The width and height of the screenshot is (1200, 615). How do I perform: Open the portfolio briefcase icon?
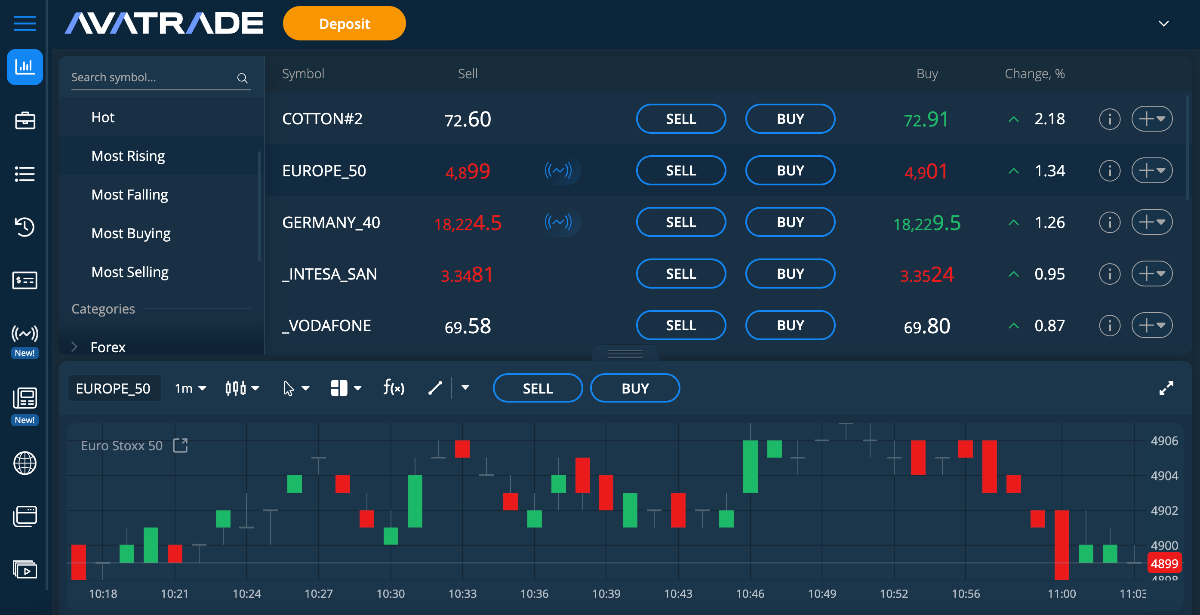pos(24,121)
